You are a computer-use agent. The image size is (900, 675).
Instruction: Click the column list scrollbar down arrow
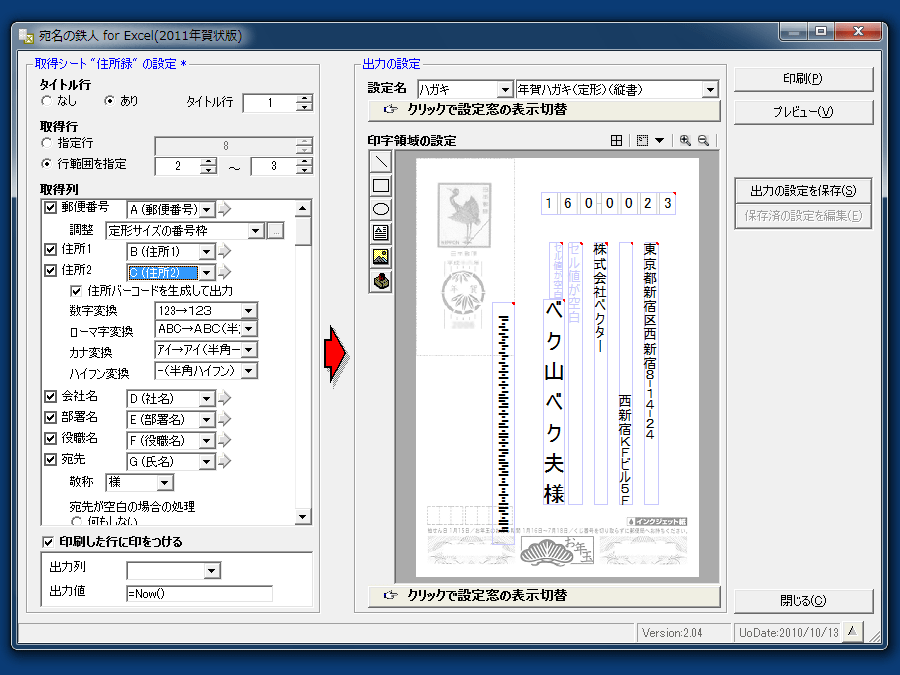click(303, 517)
